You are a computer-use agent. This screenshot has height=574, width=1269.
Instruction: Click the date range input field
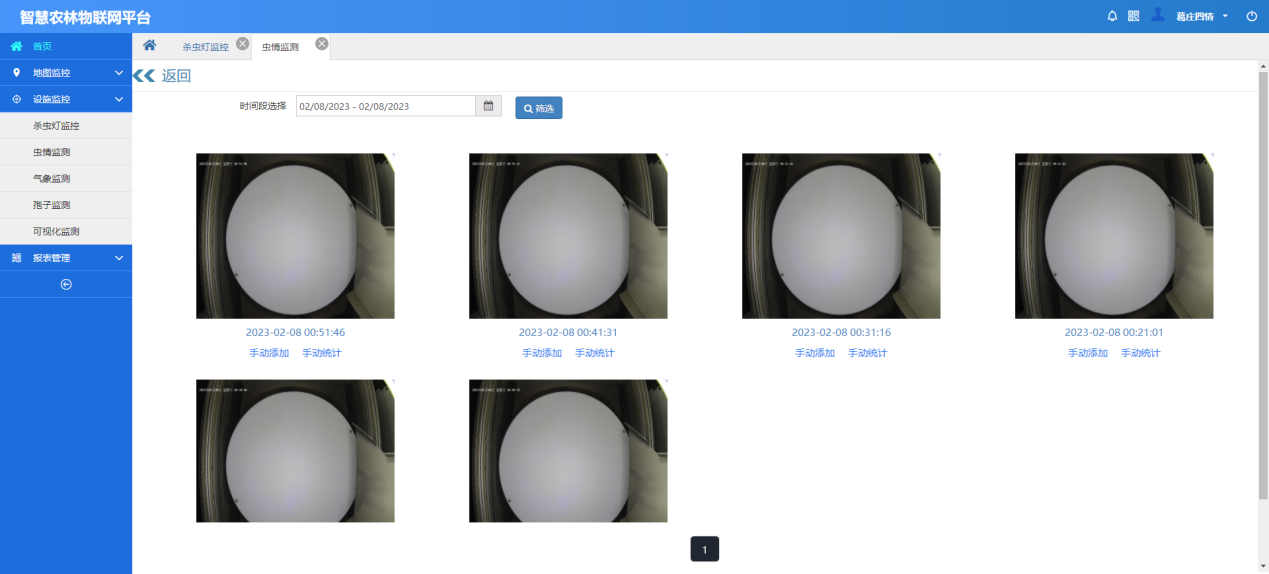pos(385,106)
